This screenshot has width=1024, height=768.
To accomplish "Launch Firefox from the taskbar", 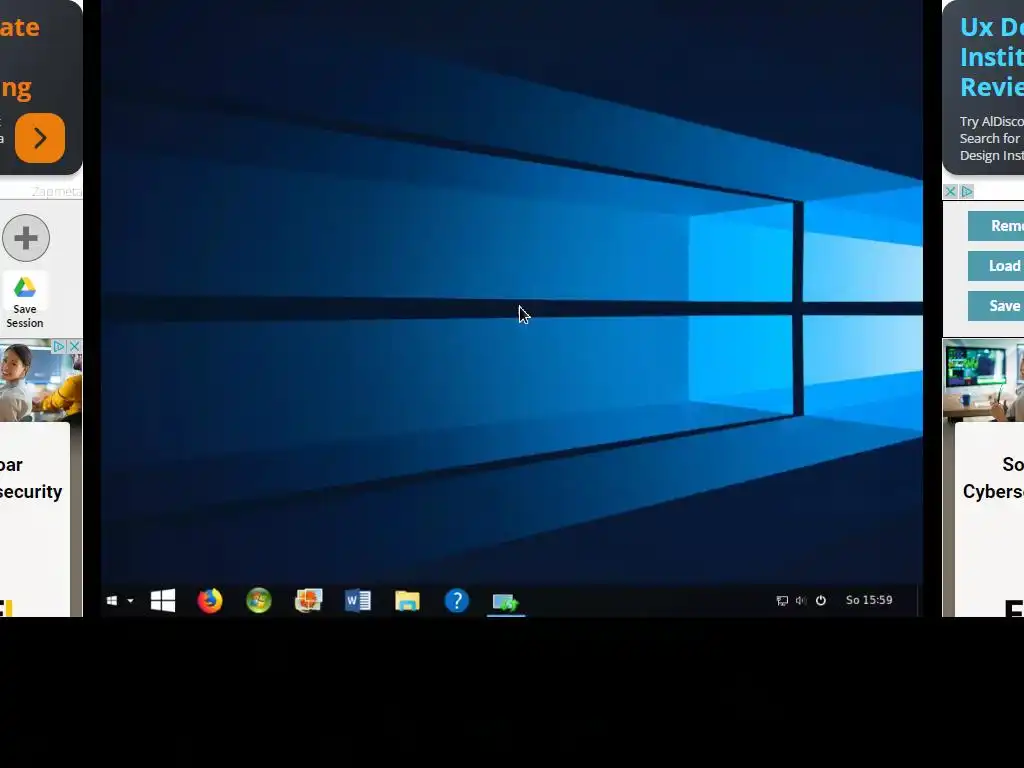I will [210, 600].
